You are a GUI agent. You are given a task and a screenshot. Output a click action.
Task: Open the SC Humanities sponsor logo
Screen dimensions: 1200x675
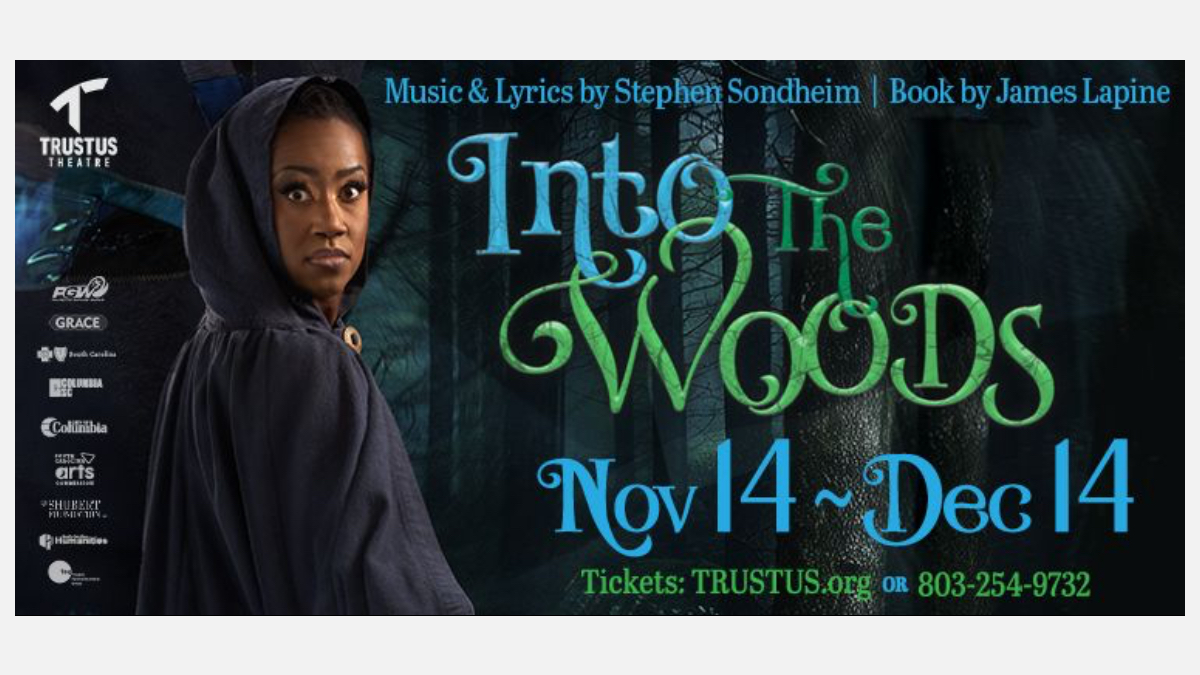point(73,541)
